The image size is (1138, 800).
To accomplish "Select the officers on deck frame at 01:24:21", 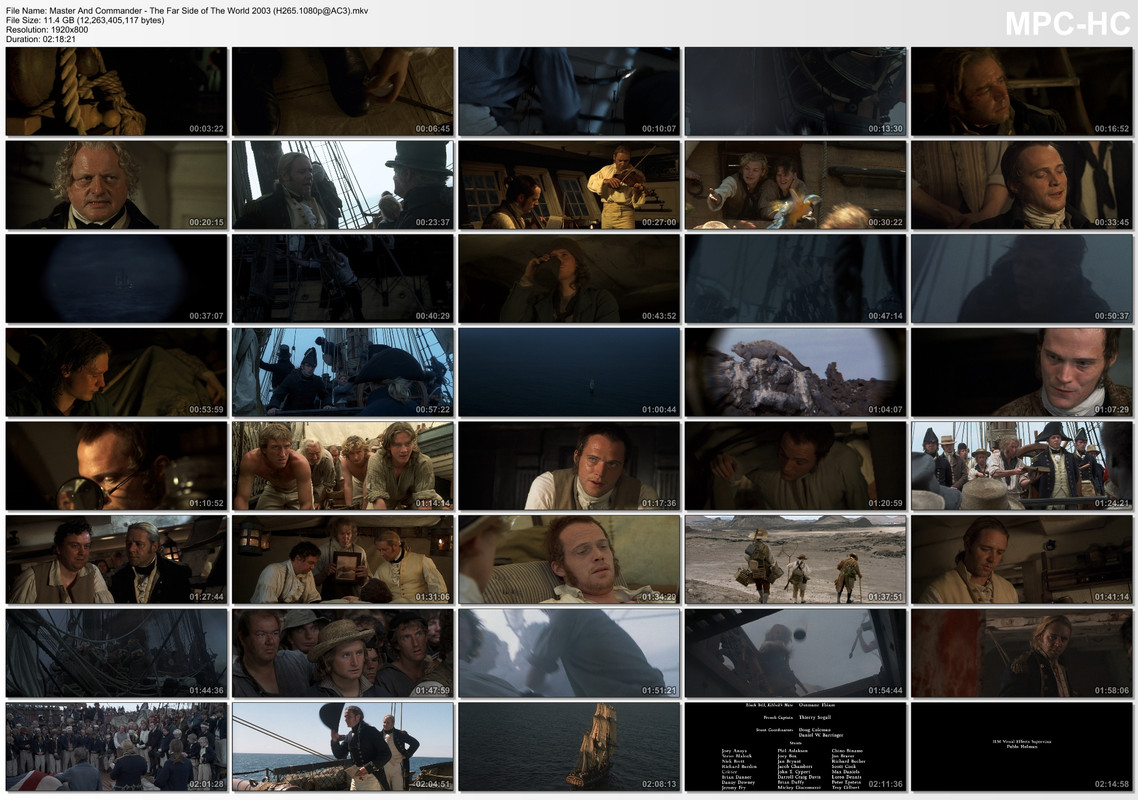I will click(1022, 466).
